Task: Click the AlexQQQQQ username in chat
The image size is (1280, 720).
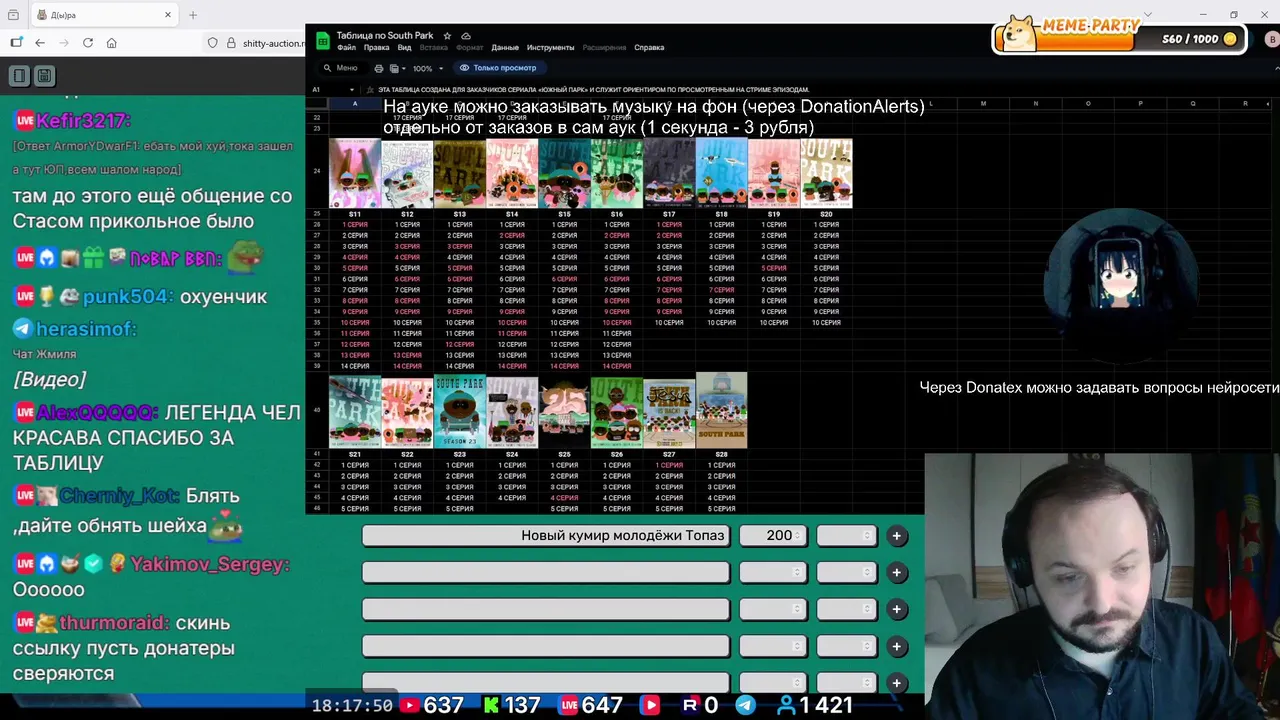Action: pos(97,412)
